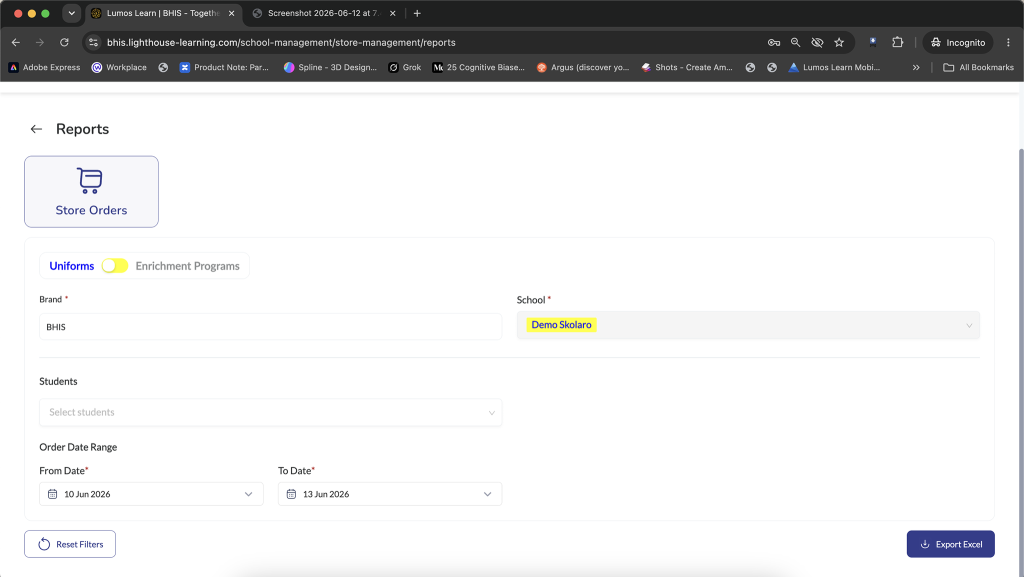Click the calendar icon in To Date field

[291, 494]
